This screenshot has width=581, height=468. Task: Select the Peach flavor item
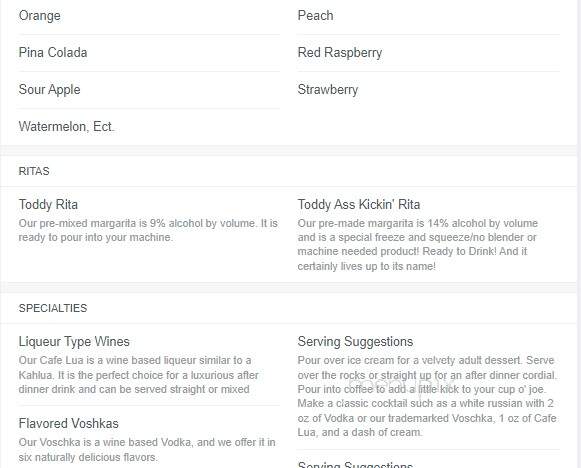(315, 16)
